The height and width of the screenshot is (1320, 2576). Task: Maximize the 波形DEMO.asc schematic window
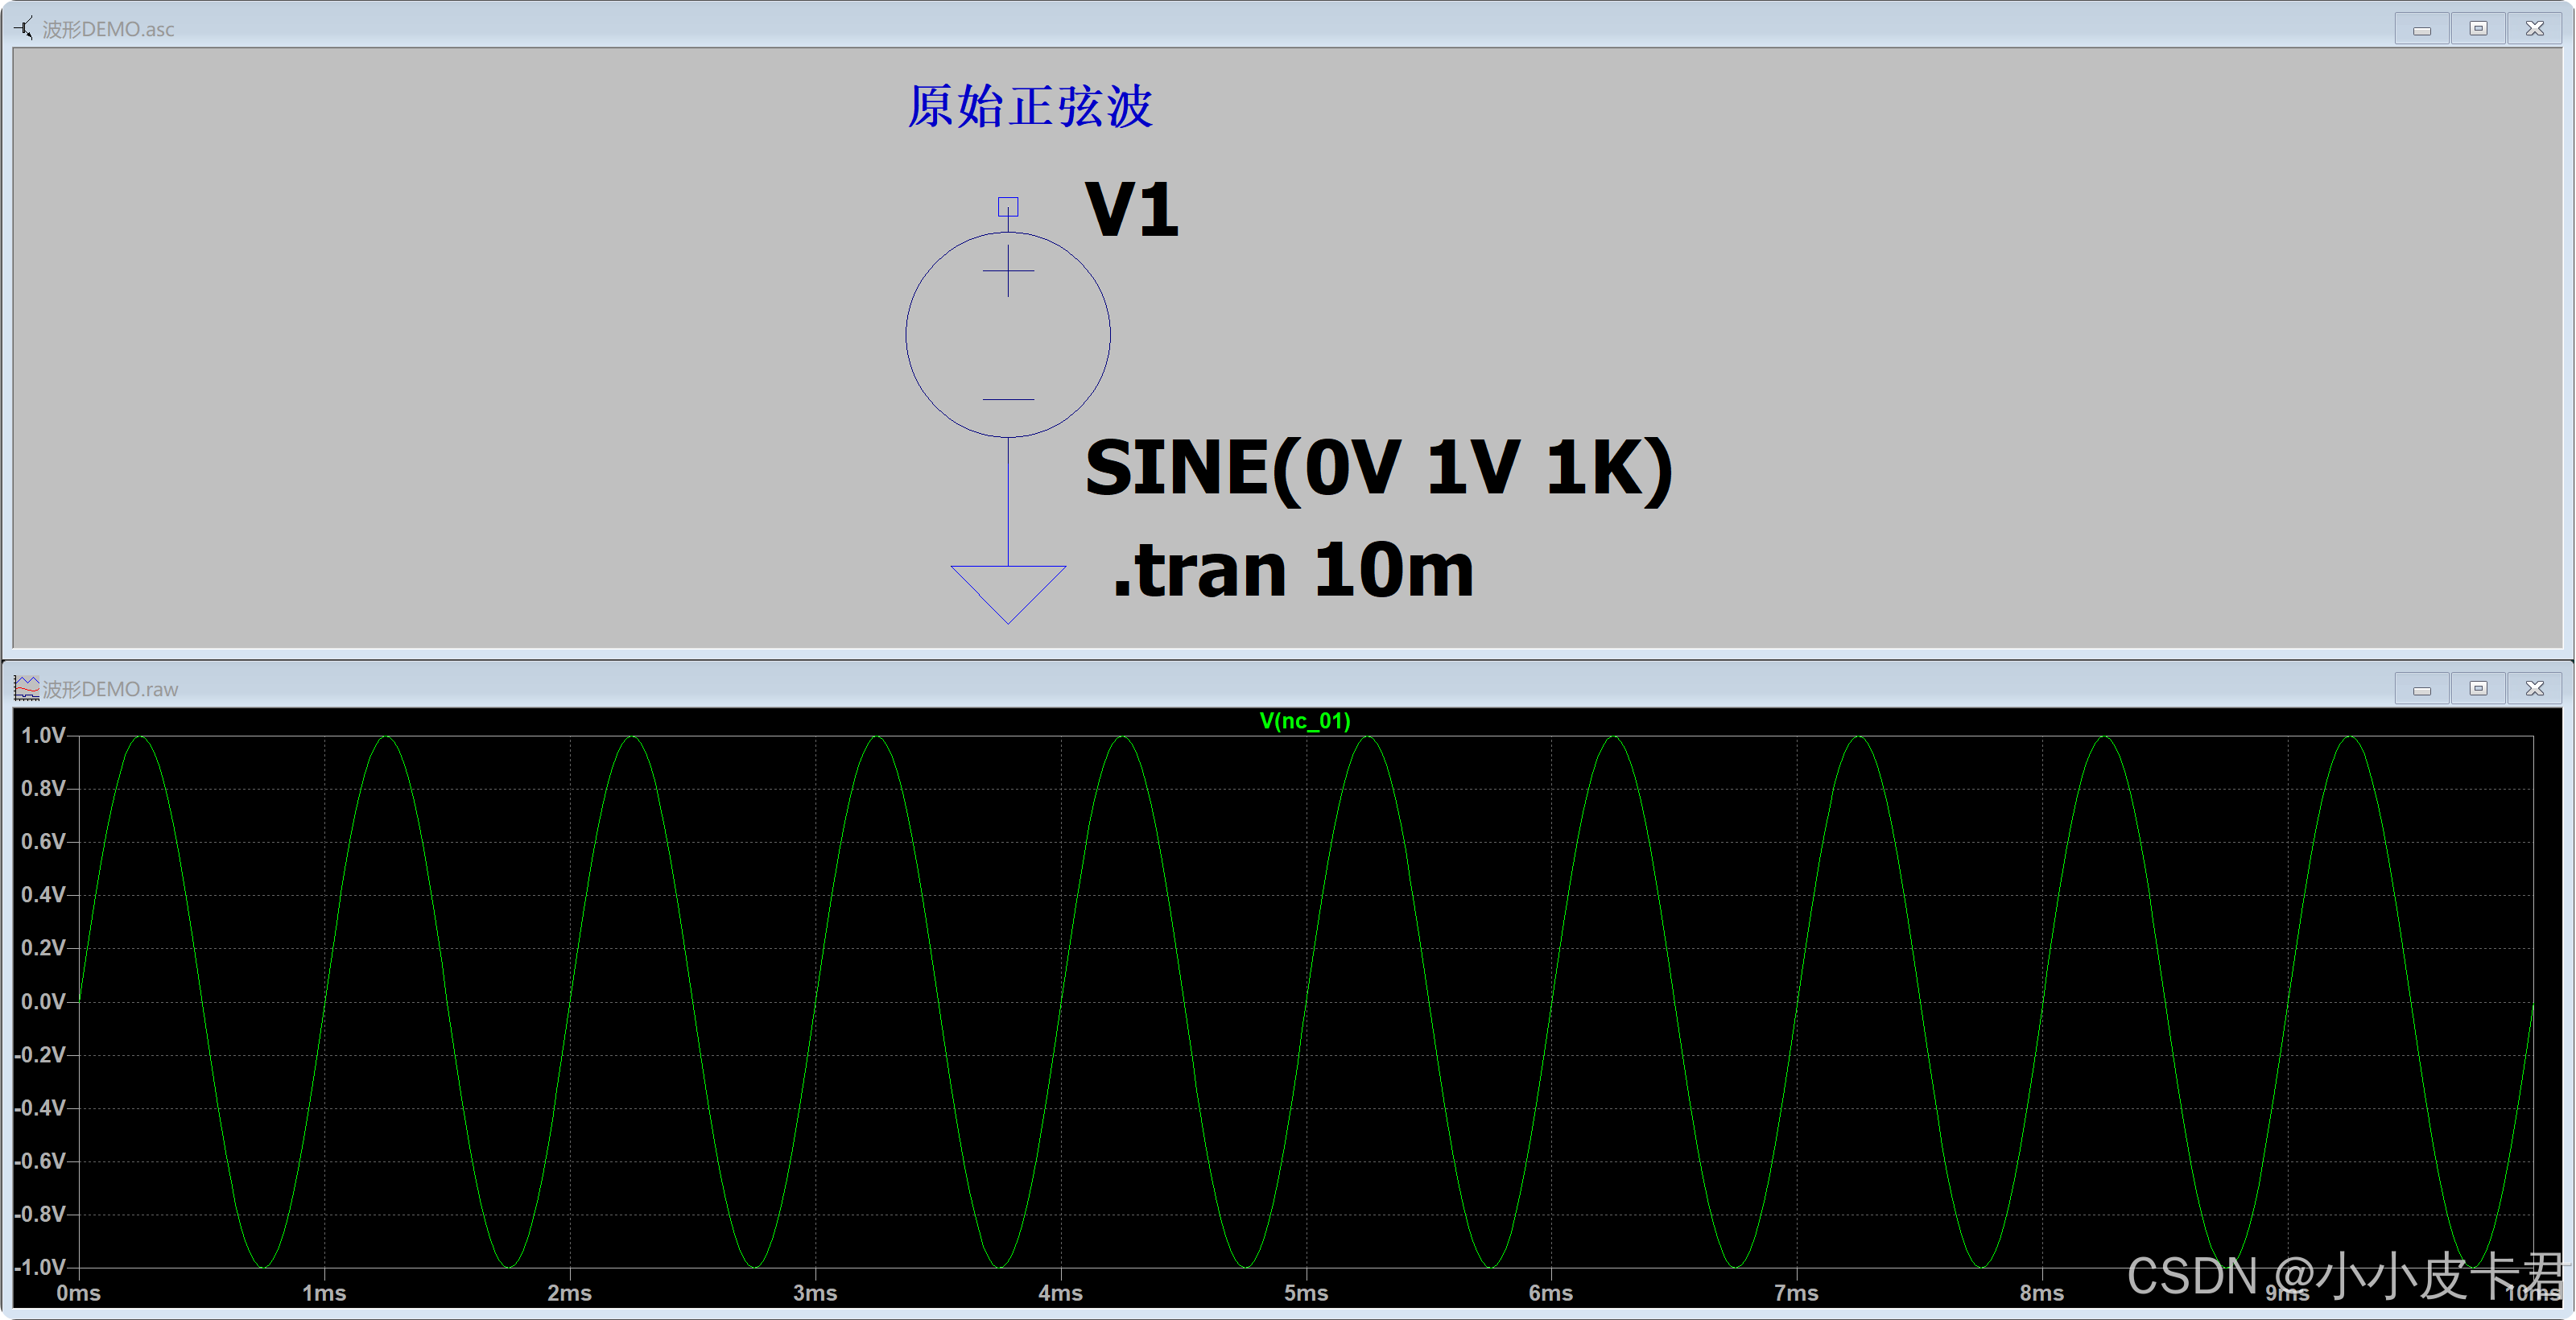click(x=2478, y=28)
